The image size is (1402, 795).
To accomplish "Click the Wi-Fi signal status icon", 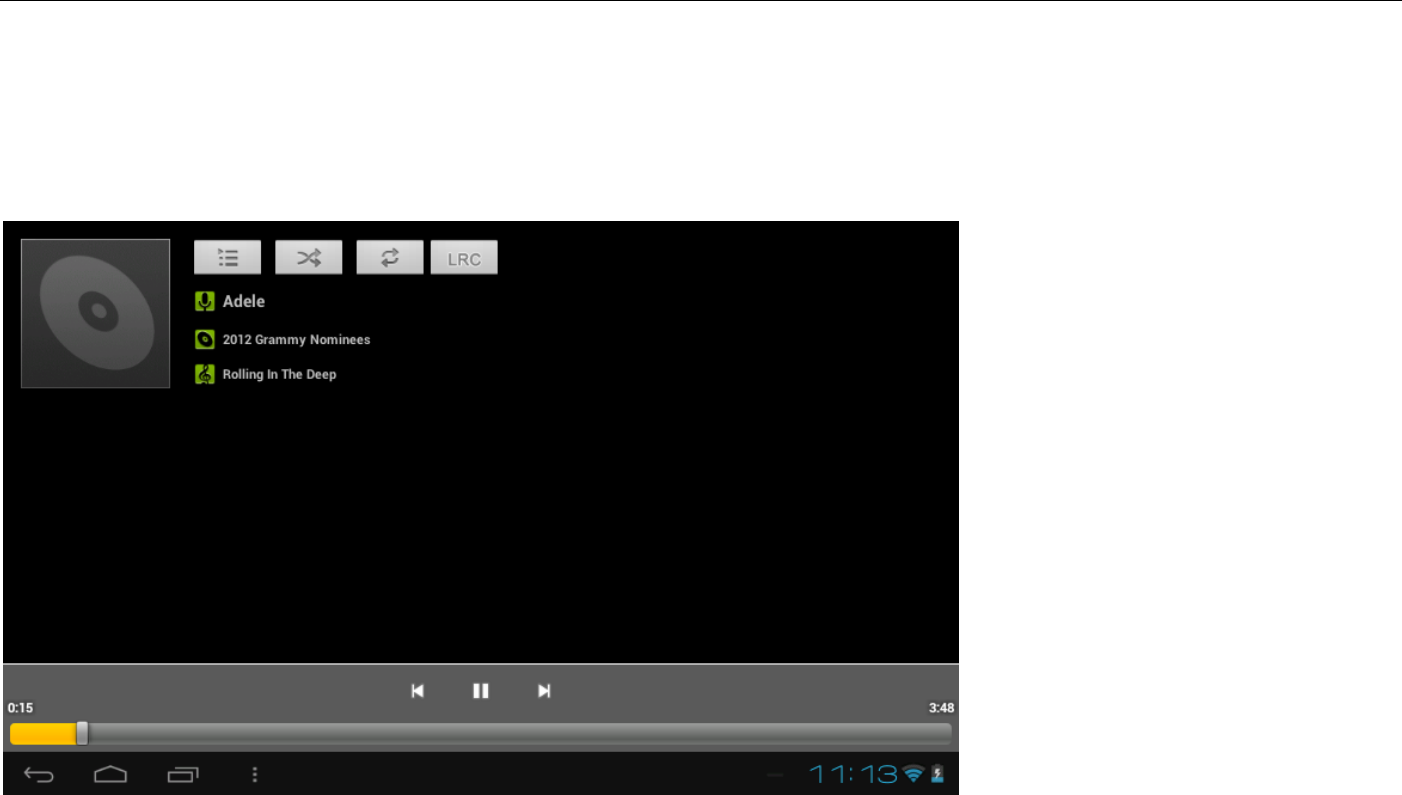I will coord(913,774).
